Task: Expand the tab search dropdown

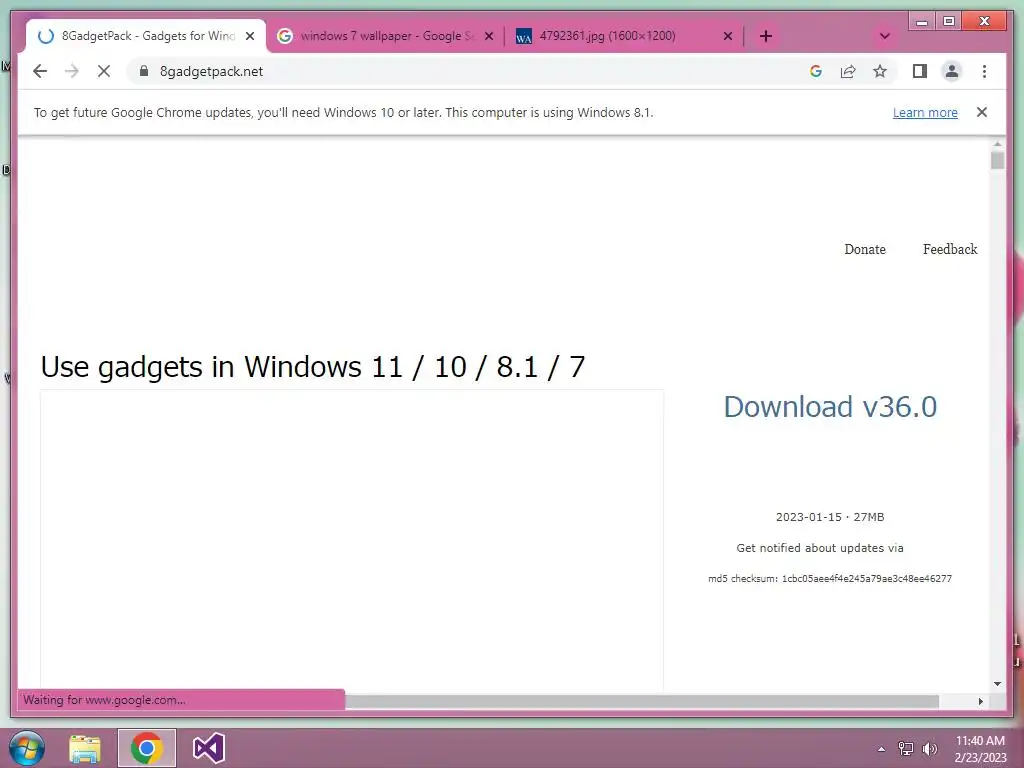Action: (884, 36)
